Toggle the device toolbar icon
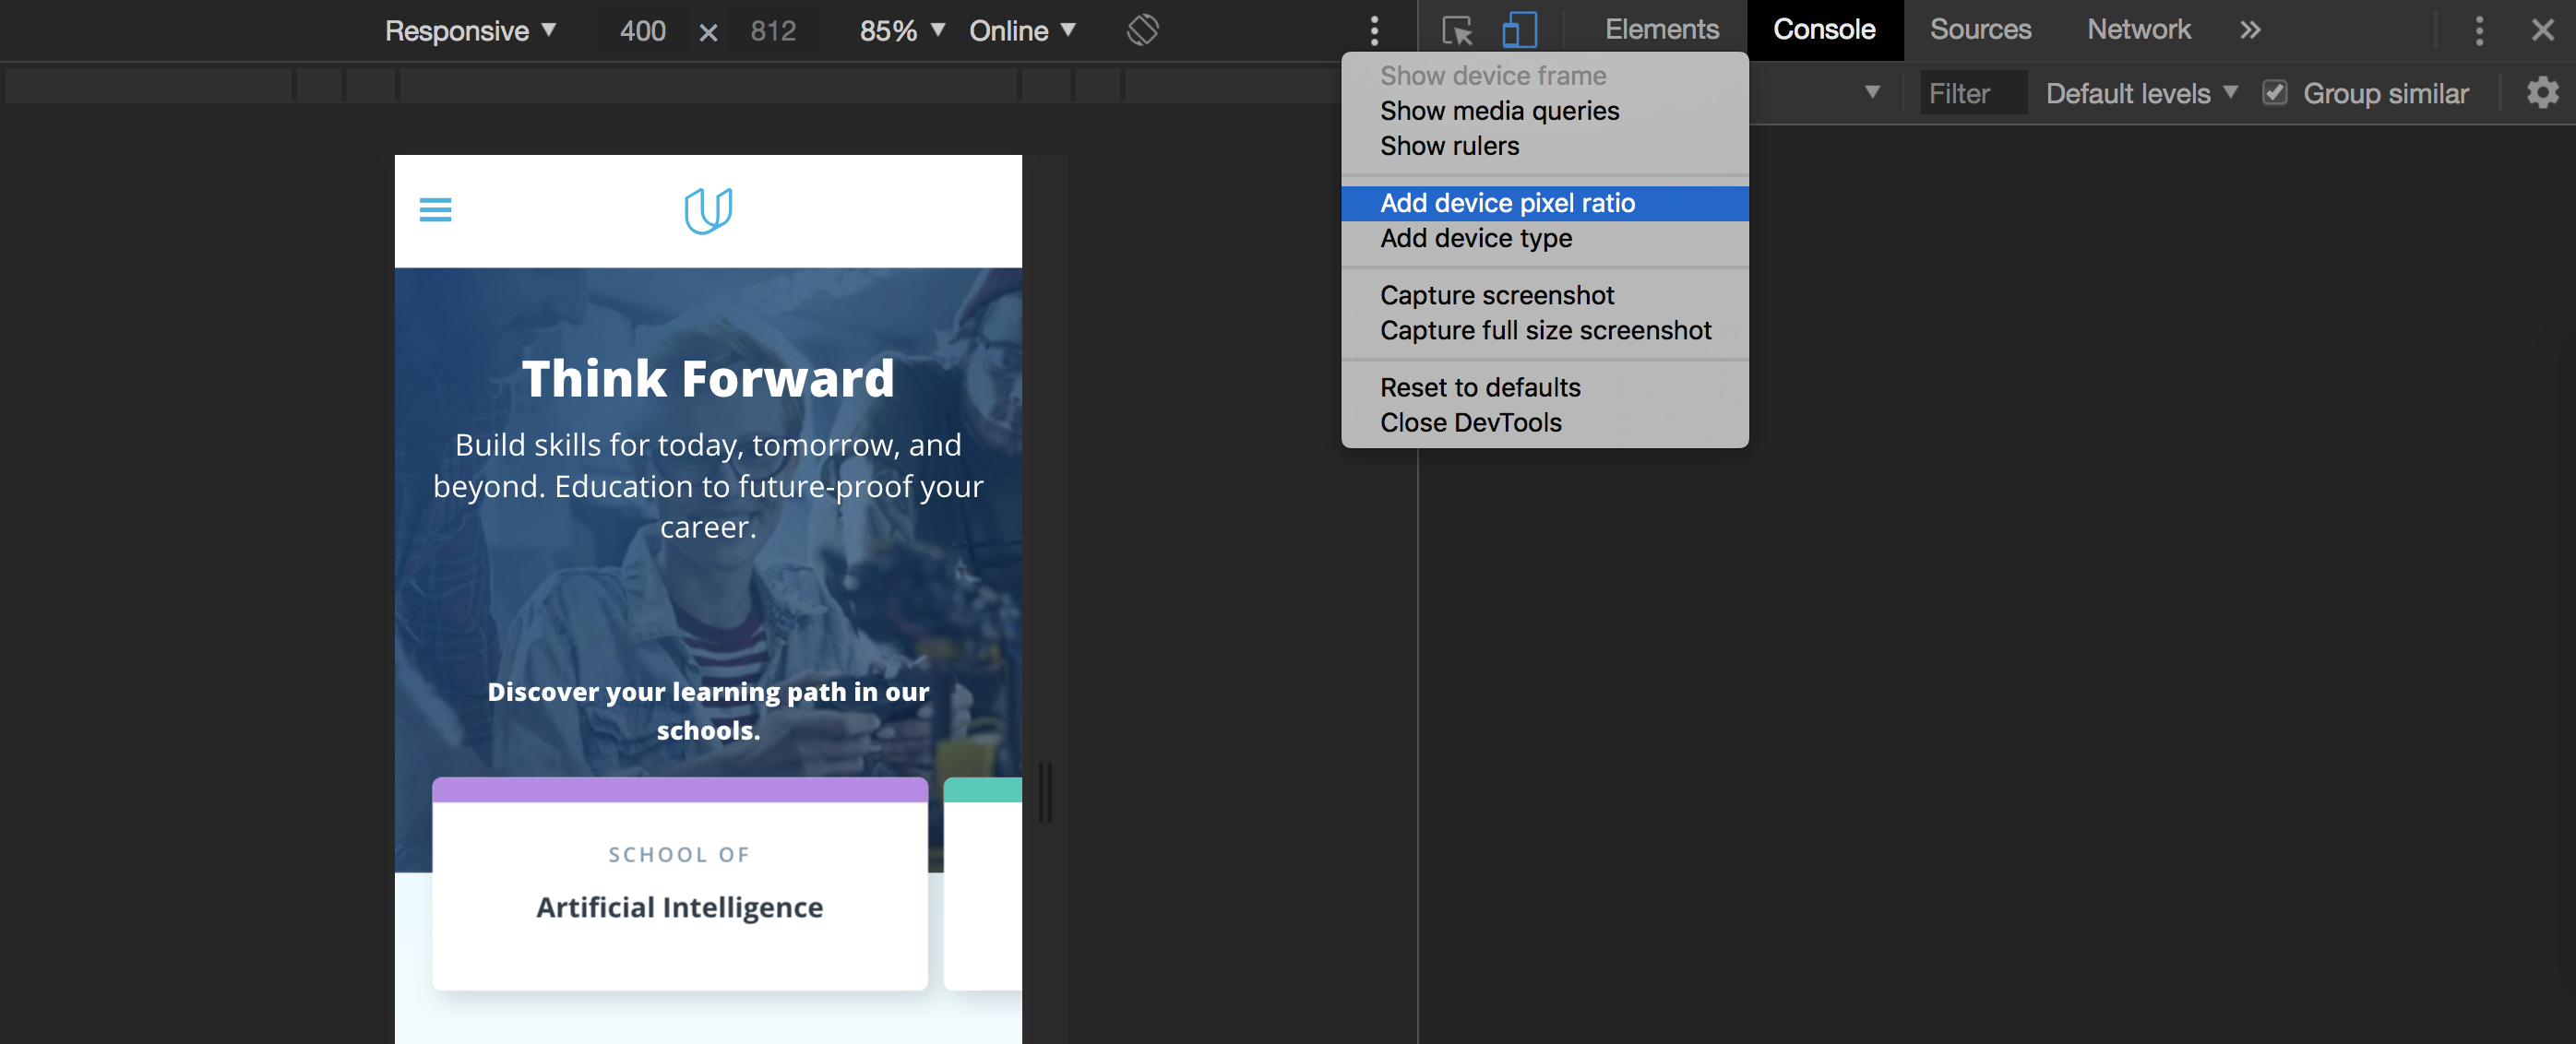The width and height of the screenshot is (2576, 1044). point(1518,30)
